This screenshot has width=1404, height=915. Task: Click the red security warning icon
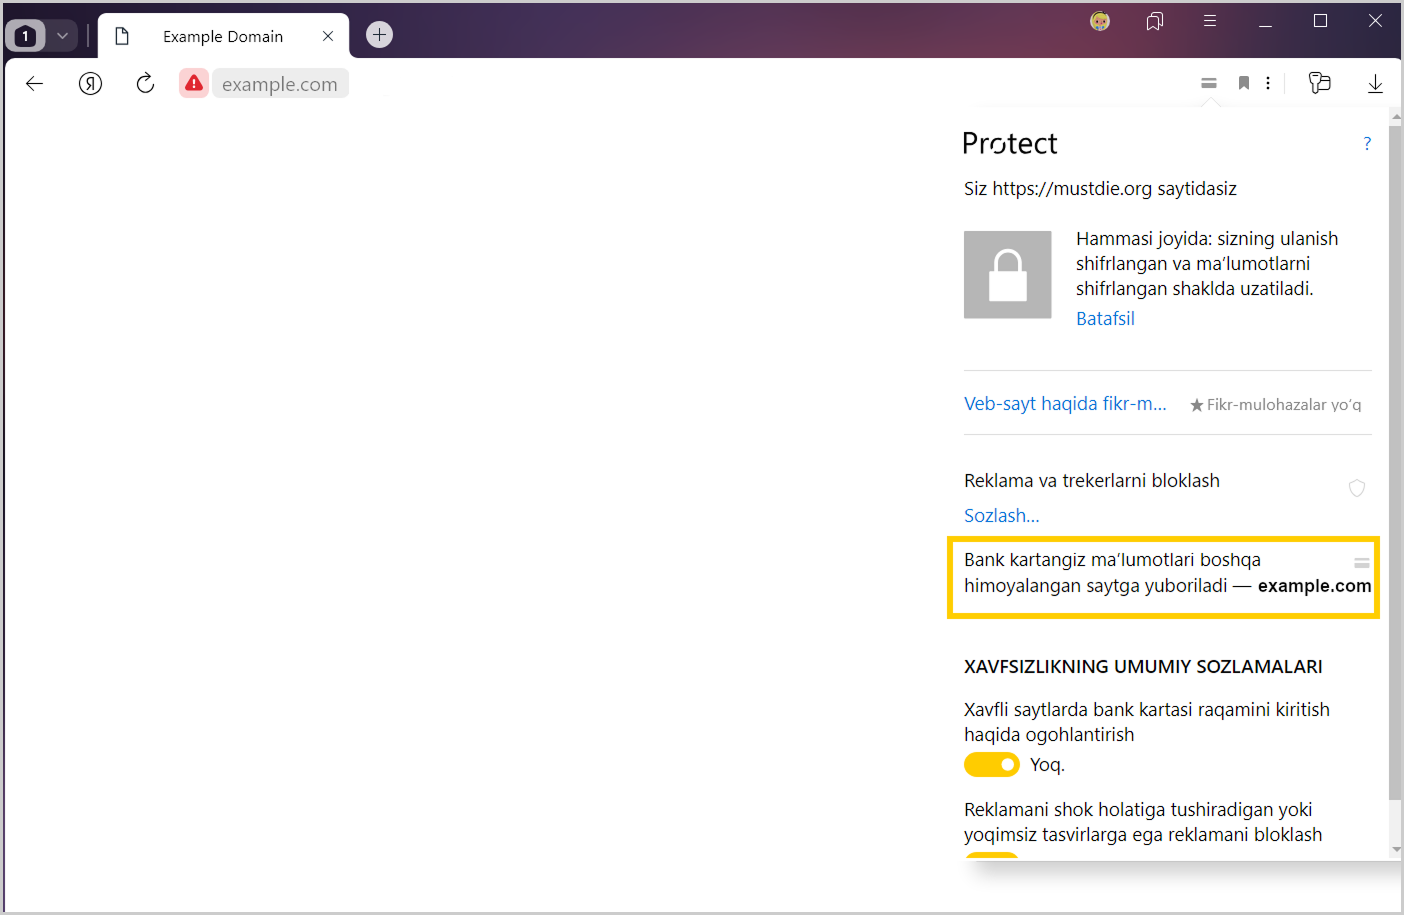coord(194,84)
